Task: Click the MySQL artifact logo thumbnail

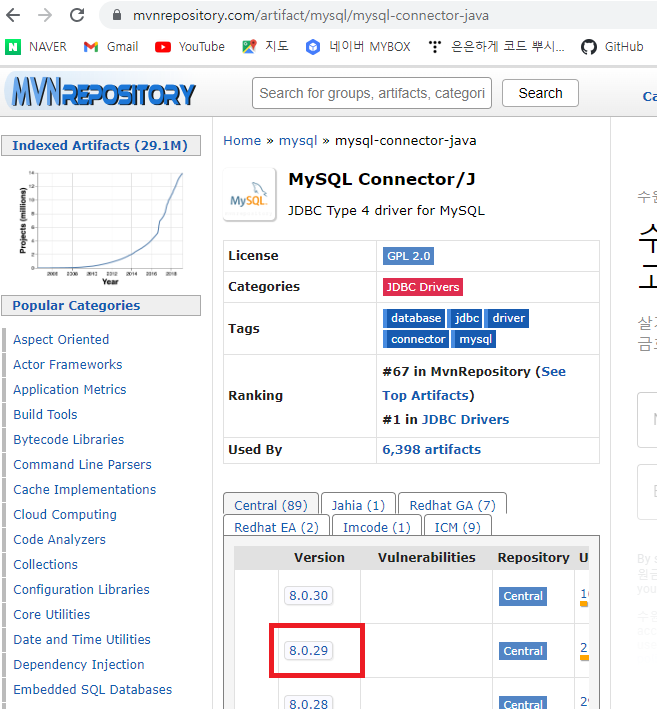Action: pos(250,194)
